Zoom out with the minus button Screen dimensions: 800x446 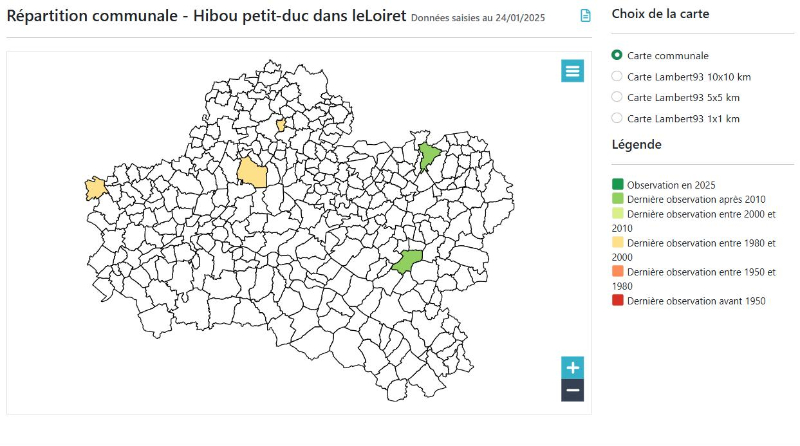point(572,390)
